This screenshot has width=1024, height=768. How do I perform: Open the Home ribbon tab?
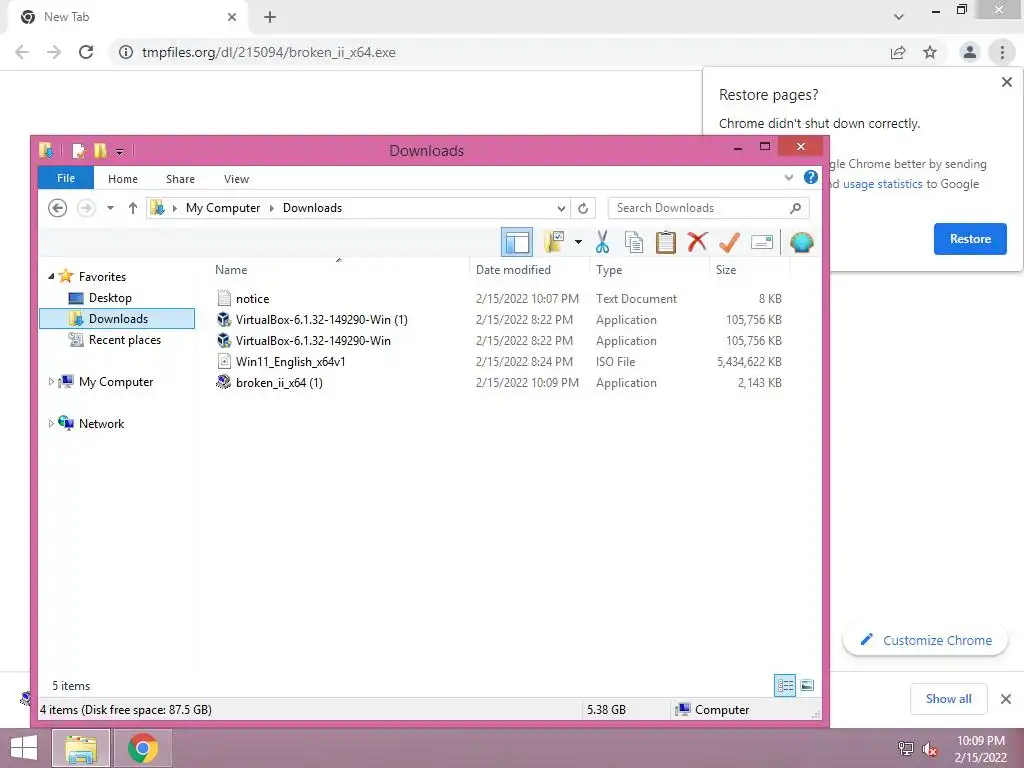tap(123, 179)
